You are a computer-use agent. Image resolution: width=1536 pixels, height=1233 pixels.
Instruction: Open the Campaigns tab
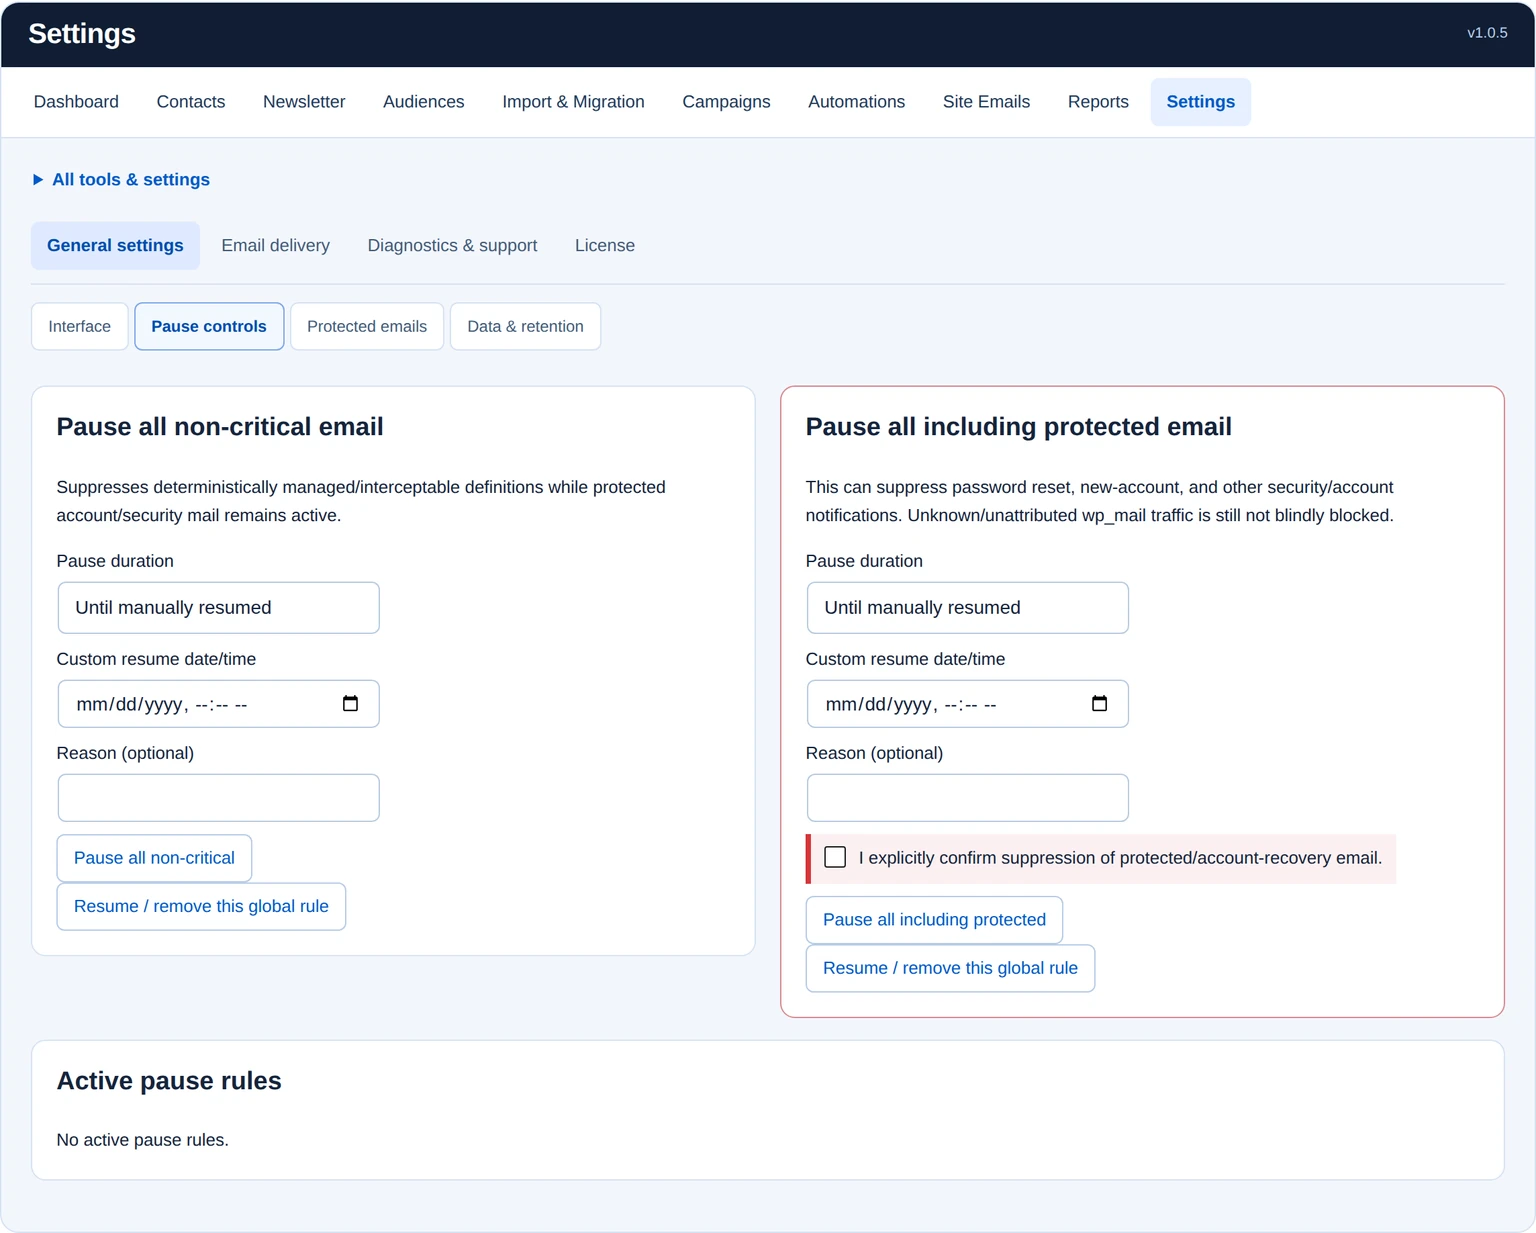coord(726,102)
